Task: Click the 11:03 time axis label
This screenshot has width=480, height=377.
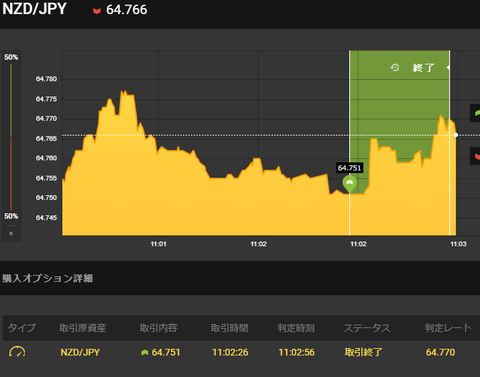Action: pos(458,244)
